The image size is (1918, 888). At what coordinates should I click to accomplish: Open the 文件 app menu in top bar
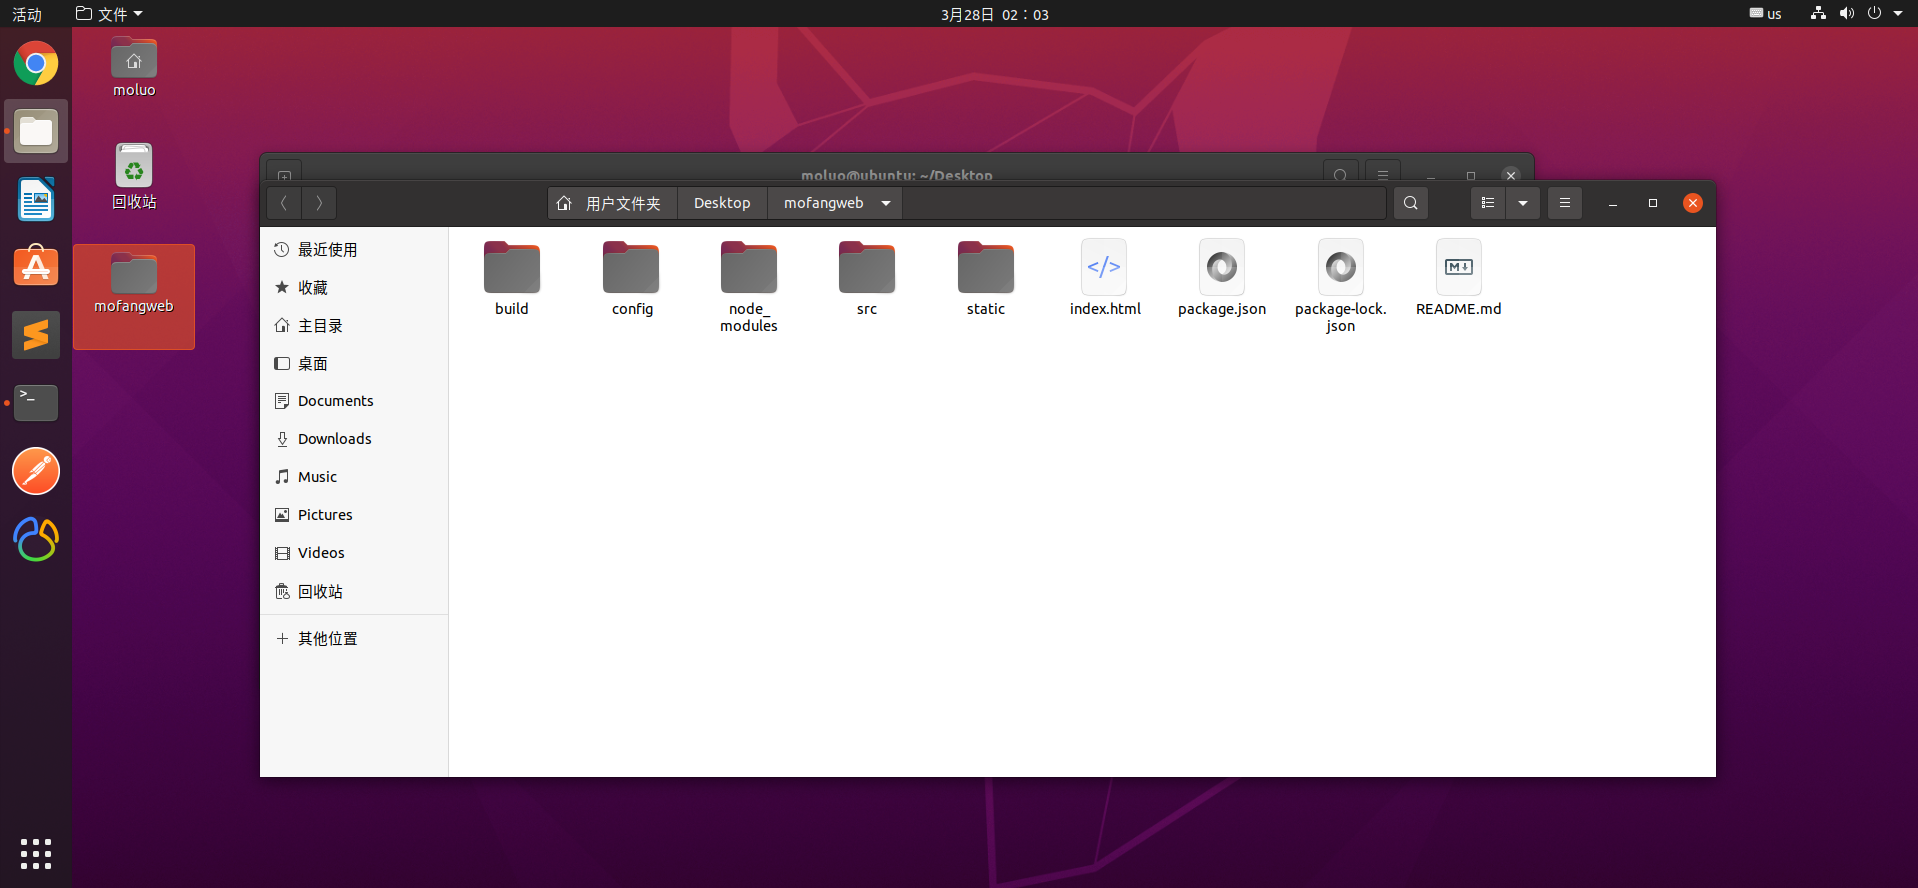[x=109, y=14]
